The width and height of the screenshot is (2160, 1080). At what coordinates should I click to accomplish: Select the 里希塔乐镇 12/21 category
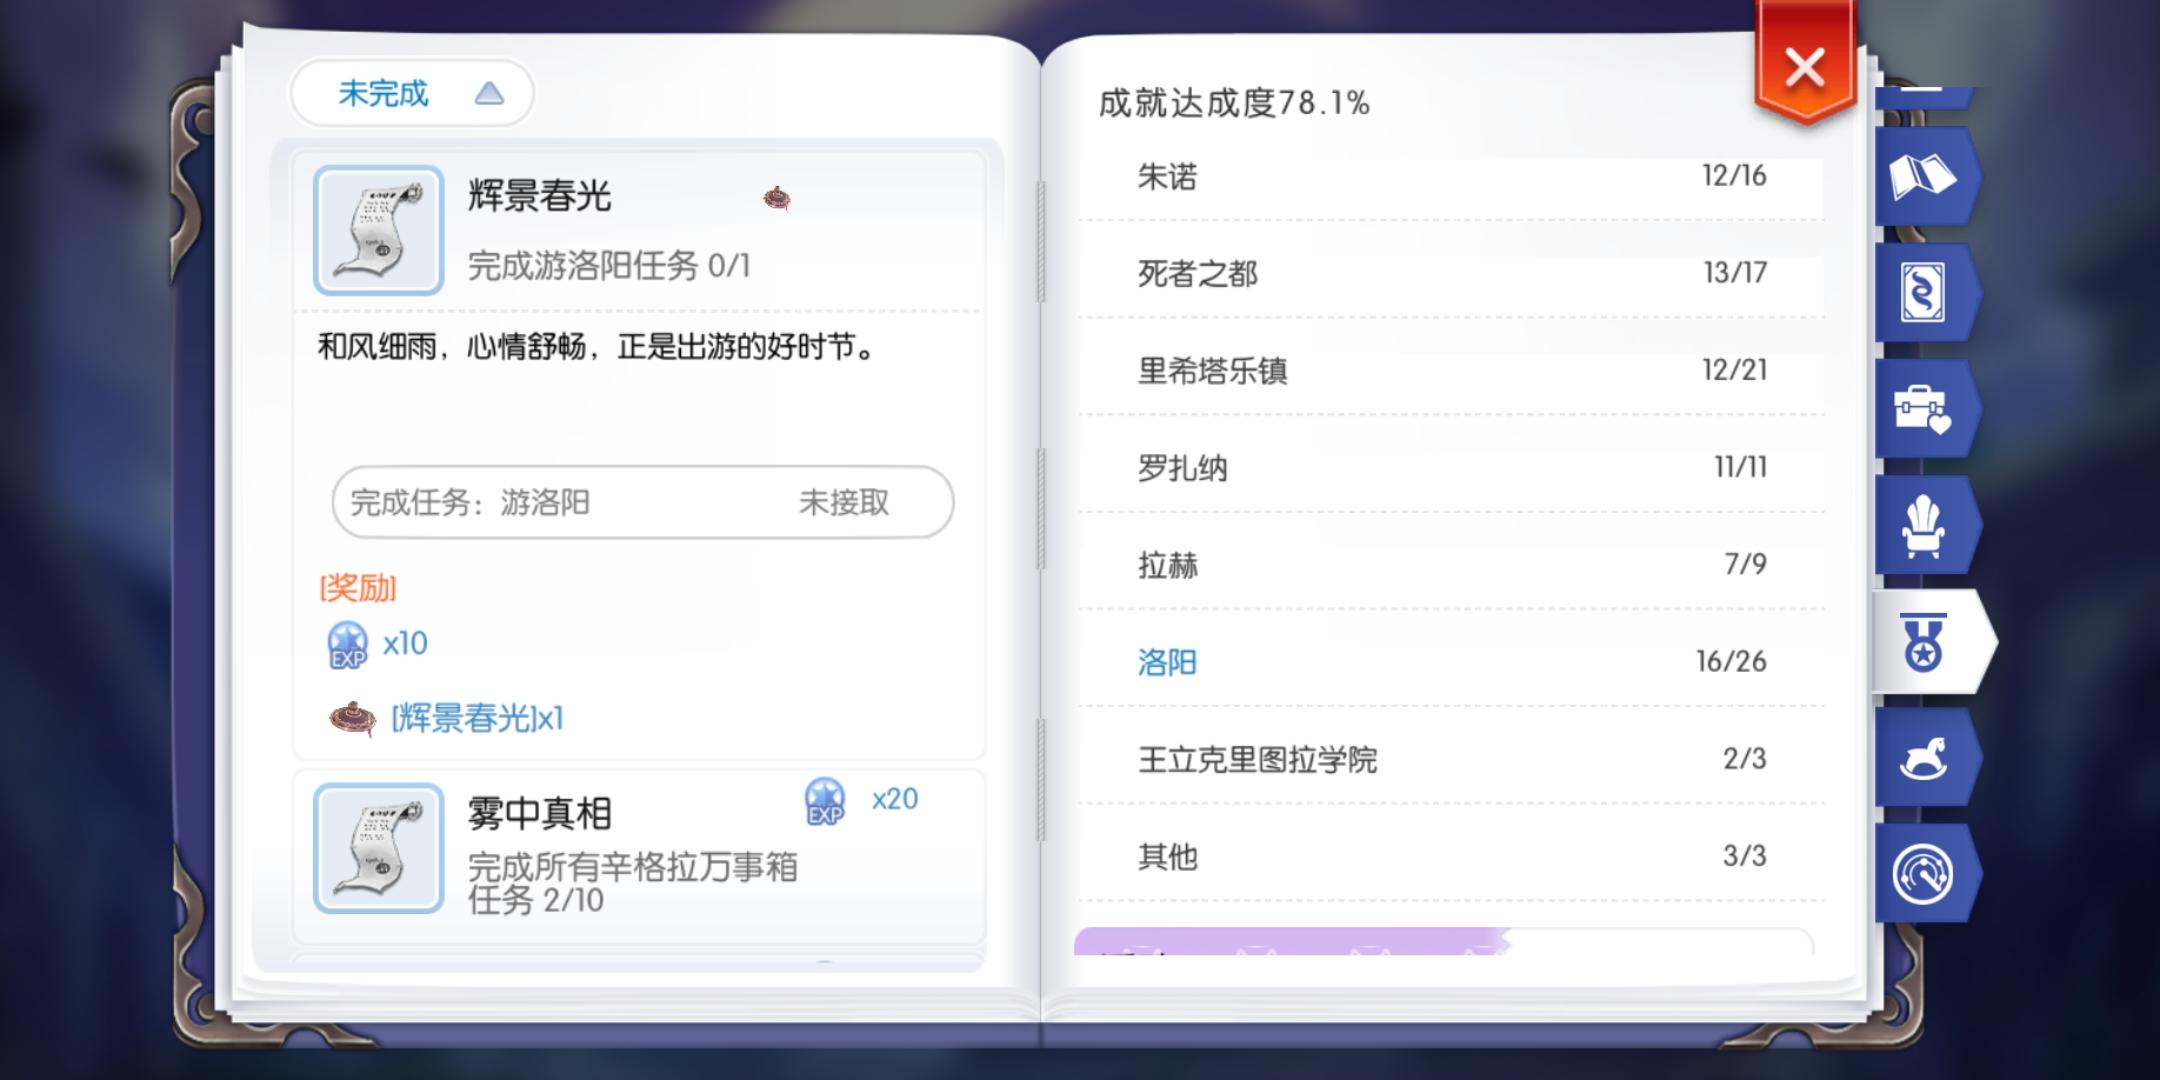1451,370
